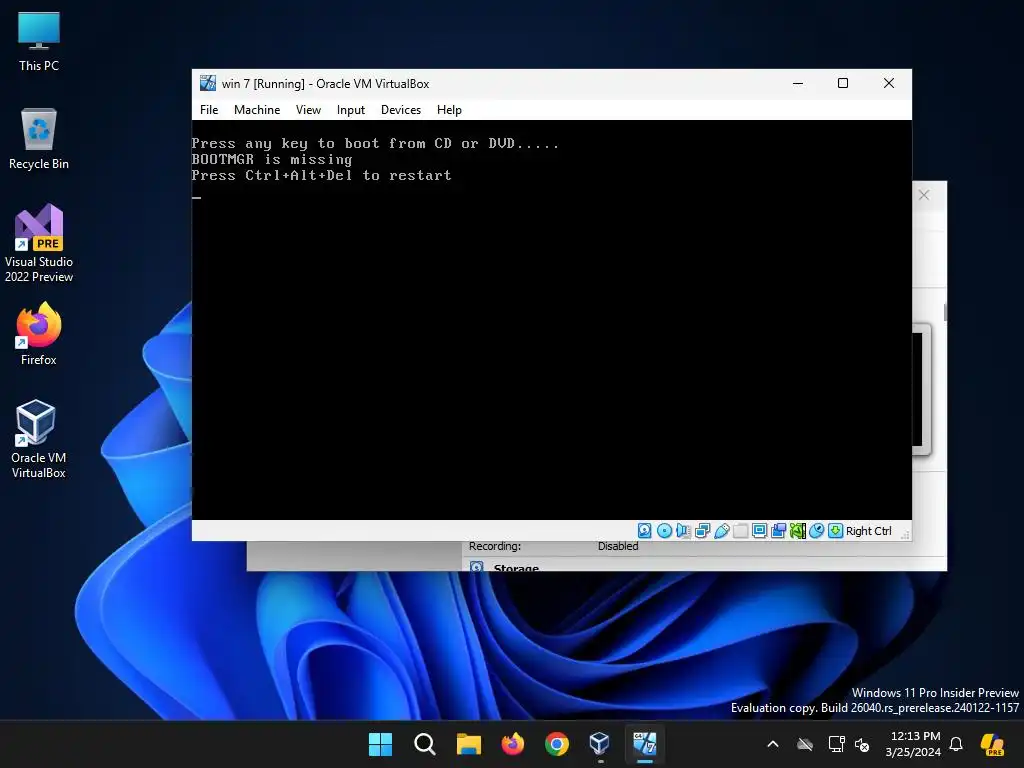This screenshot has height=768, width=1024.
Task: Click the VM preview thumbnail in VirtualBox Manager
Action: click(921, 389)
